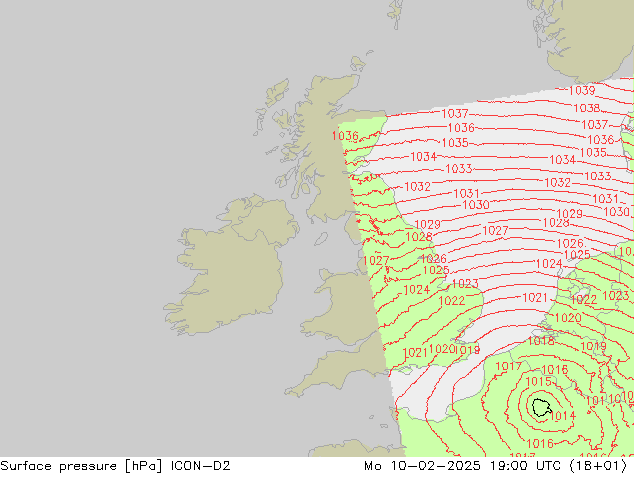Select the 1017 label over northern France
This screenshot has width=634, height=490.
tap(509, 366)
